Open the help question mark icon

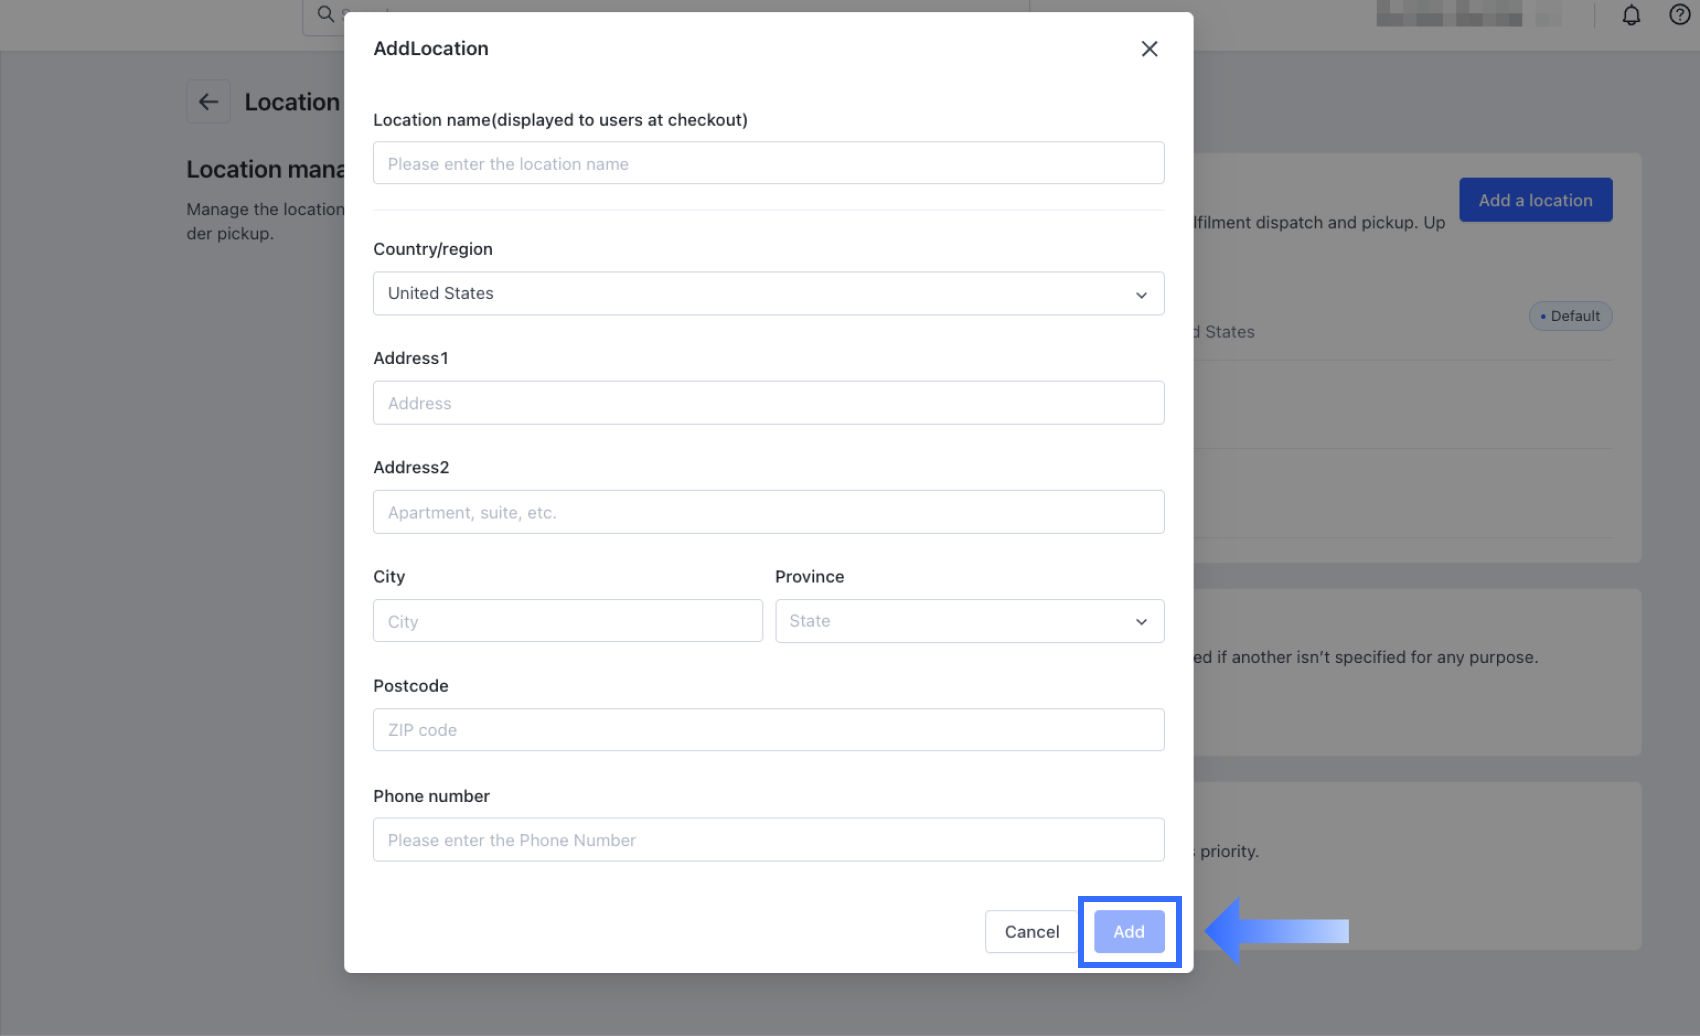1680,15
